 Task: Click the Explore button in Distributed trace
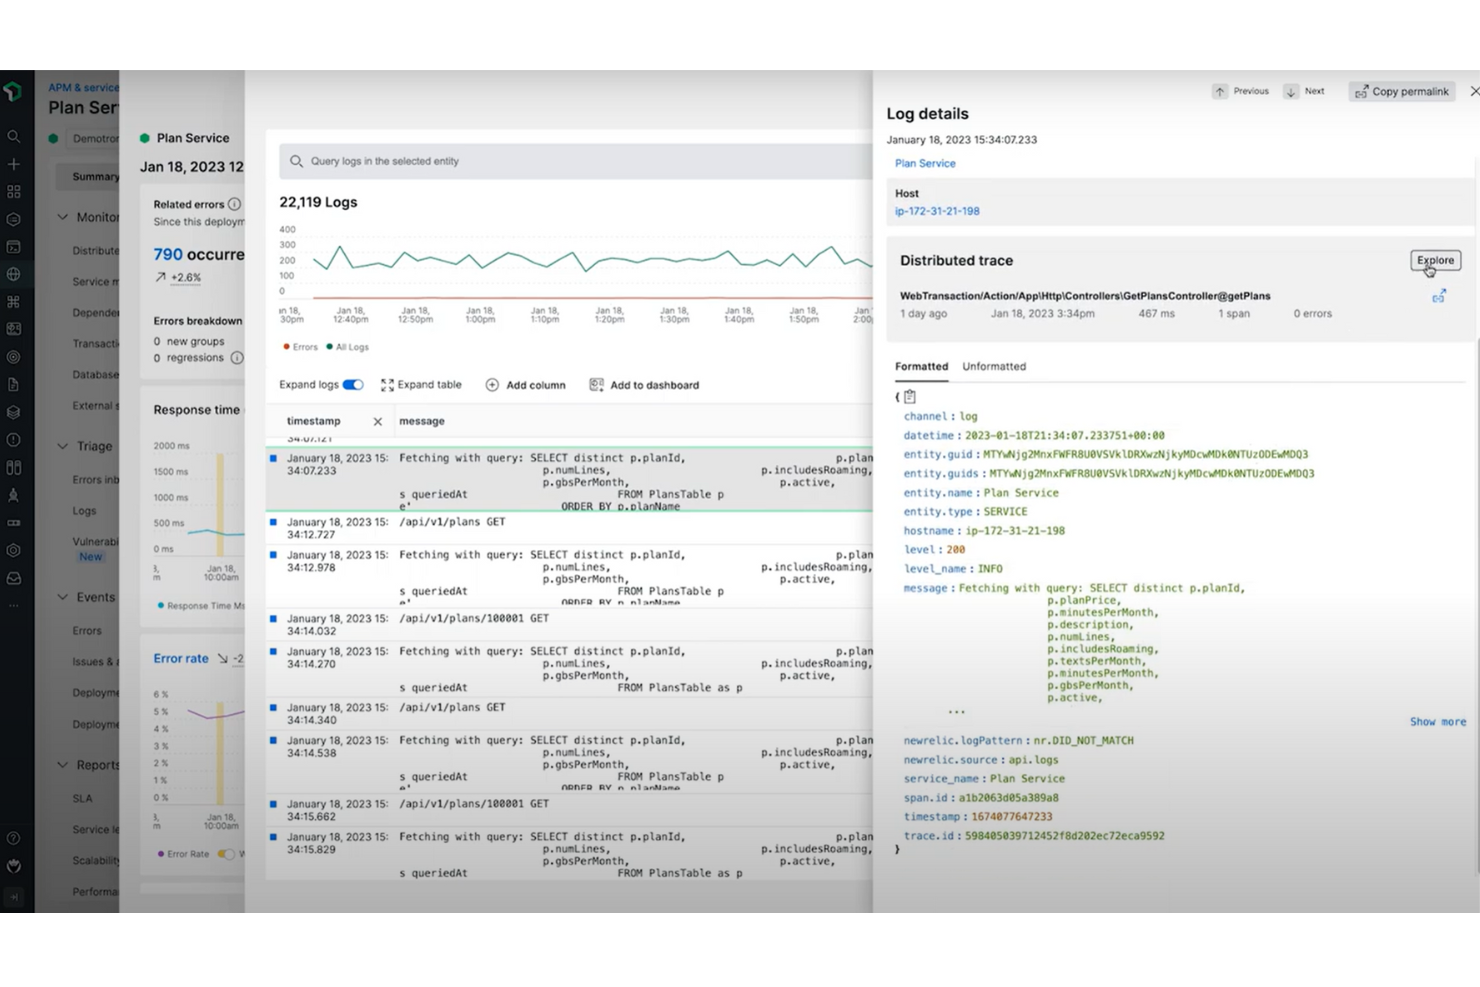tap(1435, 260)
